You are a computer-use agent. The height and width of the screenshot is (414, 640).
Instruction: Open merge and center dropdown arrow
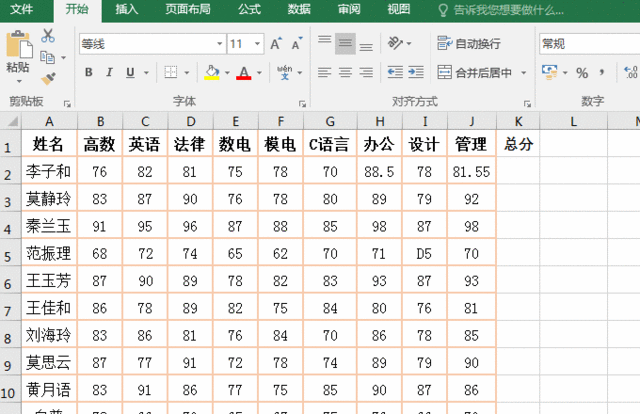coord(524,73)
